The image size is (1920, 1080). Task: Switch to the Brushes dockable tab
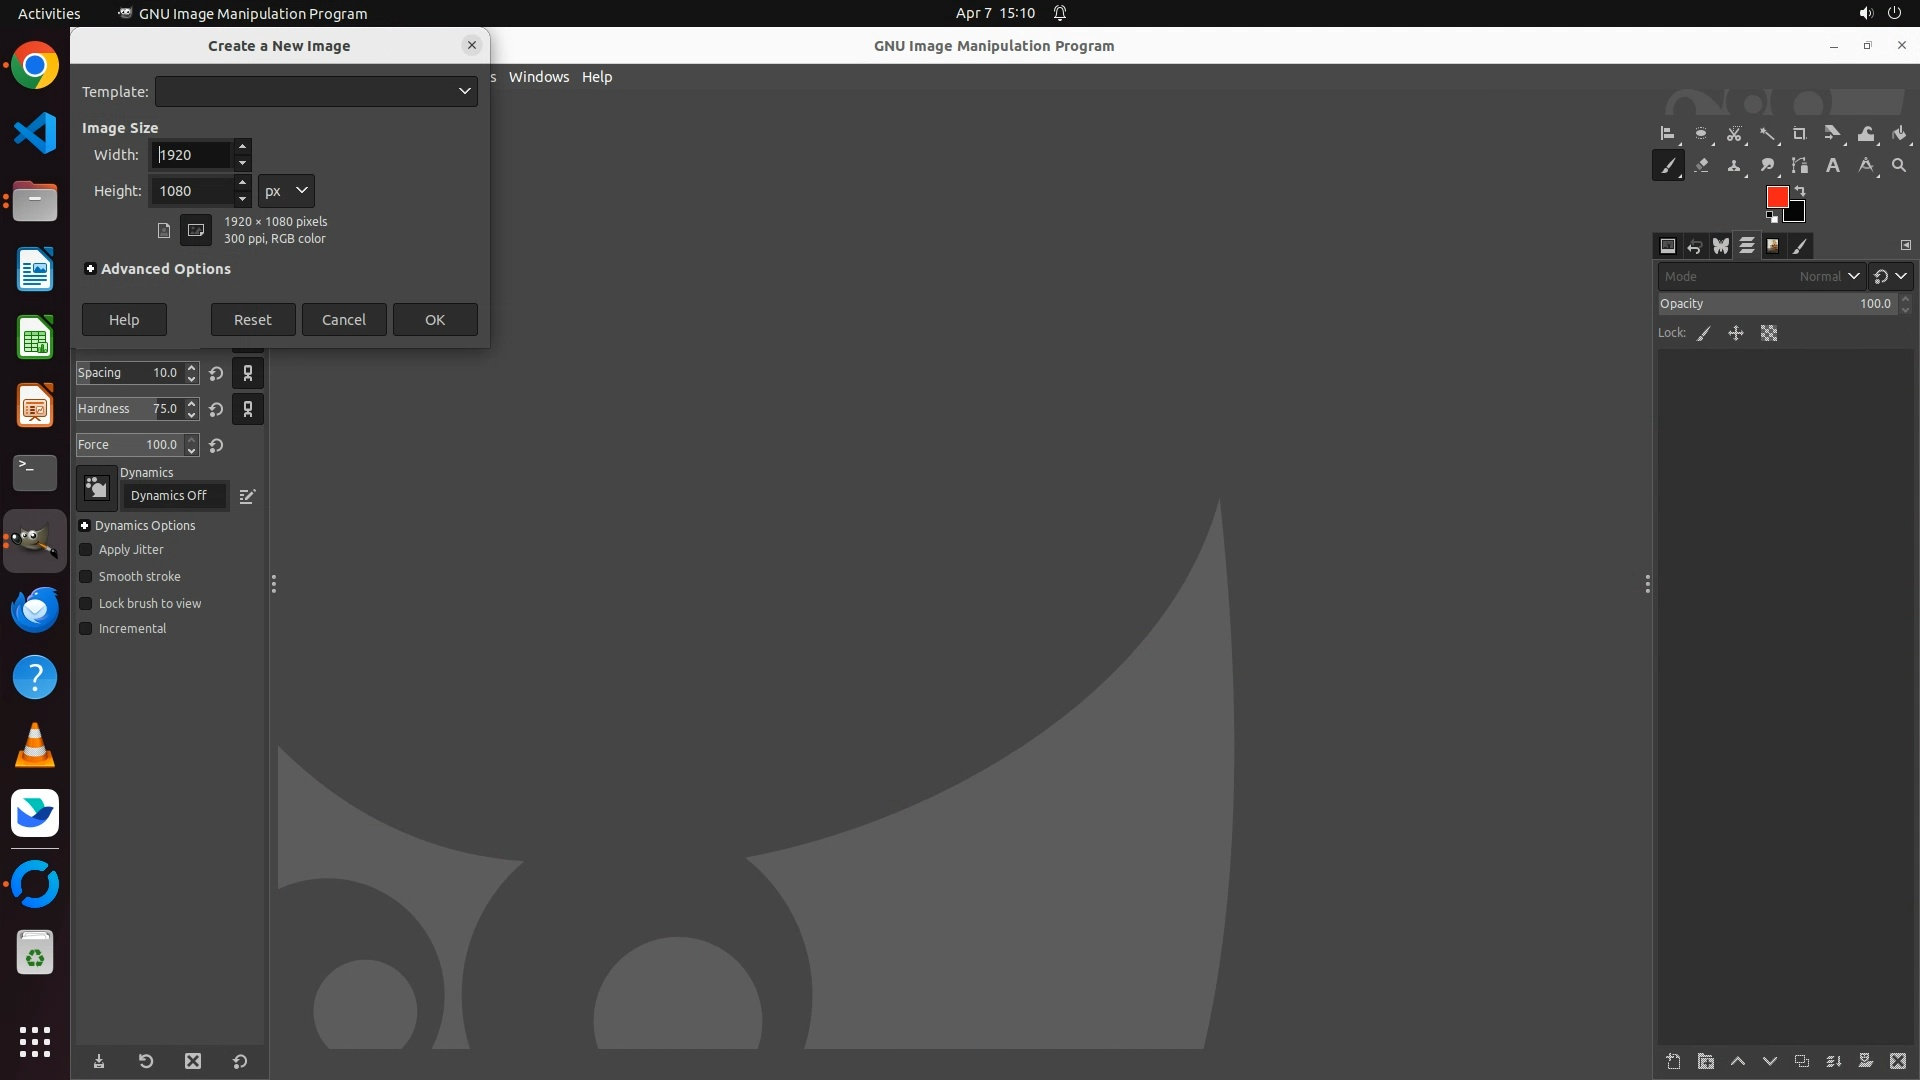tap(1799, 246)
